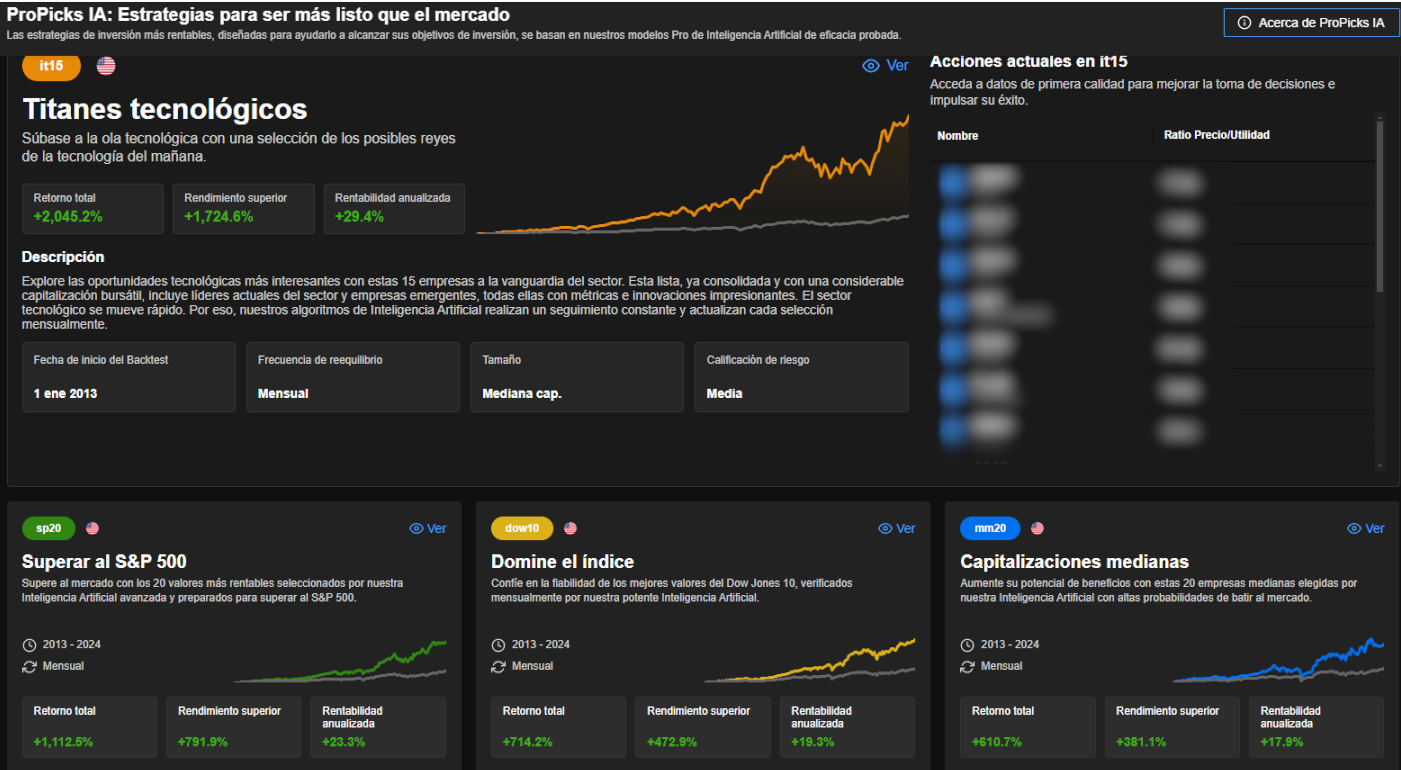Click the green sp20 performance chart

pyautogui.click(x=340, y=660)
